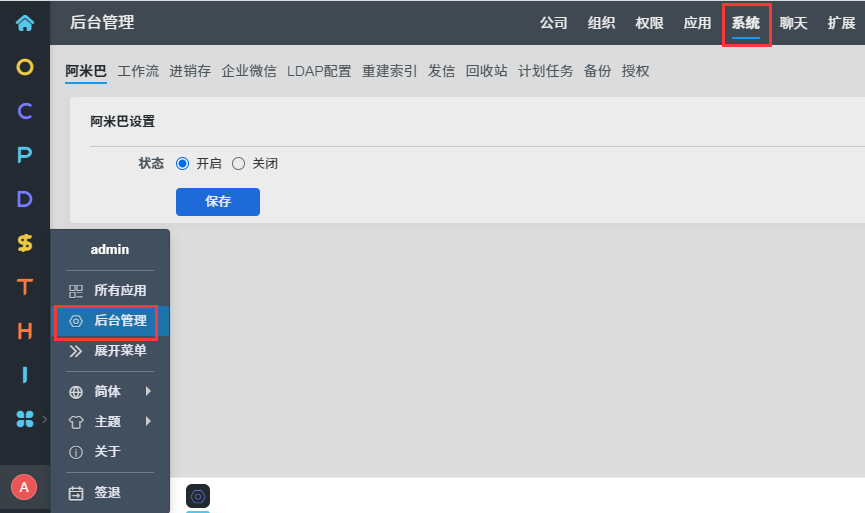The width and height of the screenshot is (865, 513).
Task: Select the 开启 radio option
Action: (x=182, y=164)
